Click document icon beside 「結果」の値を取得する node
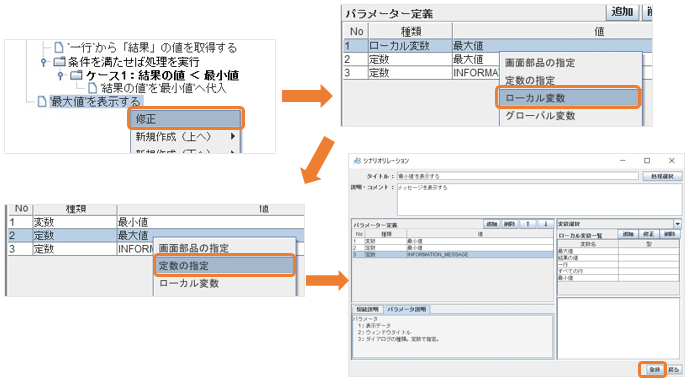This screenshot has height=380, width=687. point(59,47)
